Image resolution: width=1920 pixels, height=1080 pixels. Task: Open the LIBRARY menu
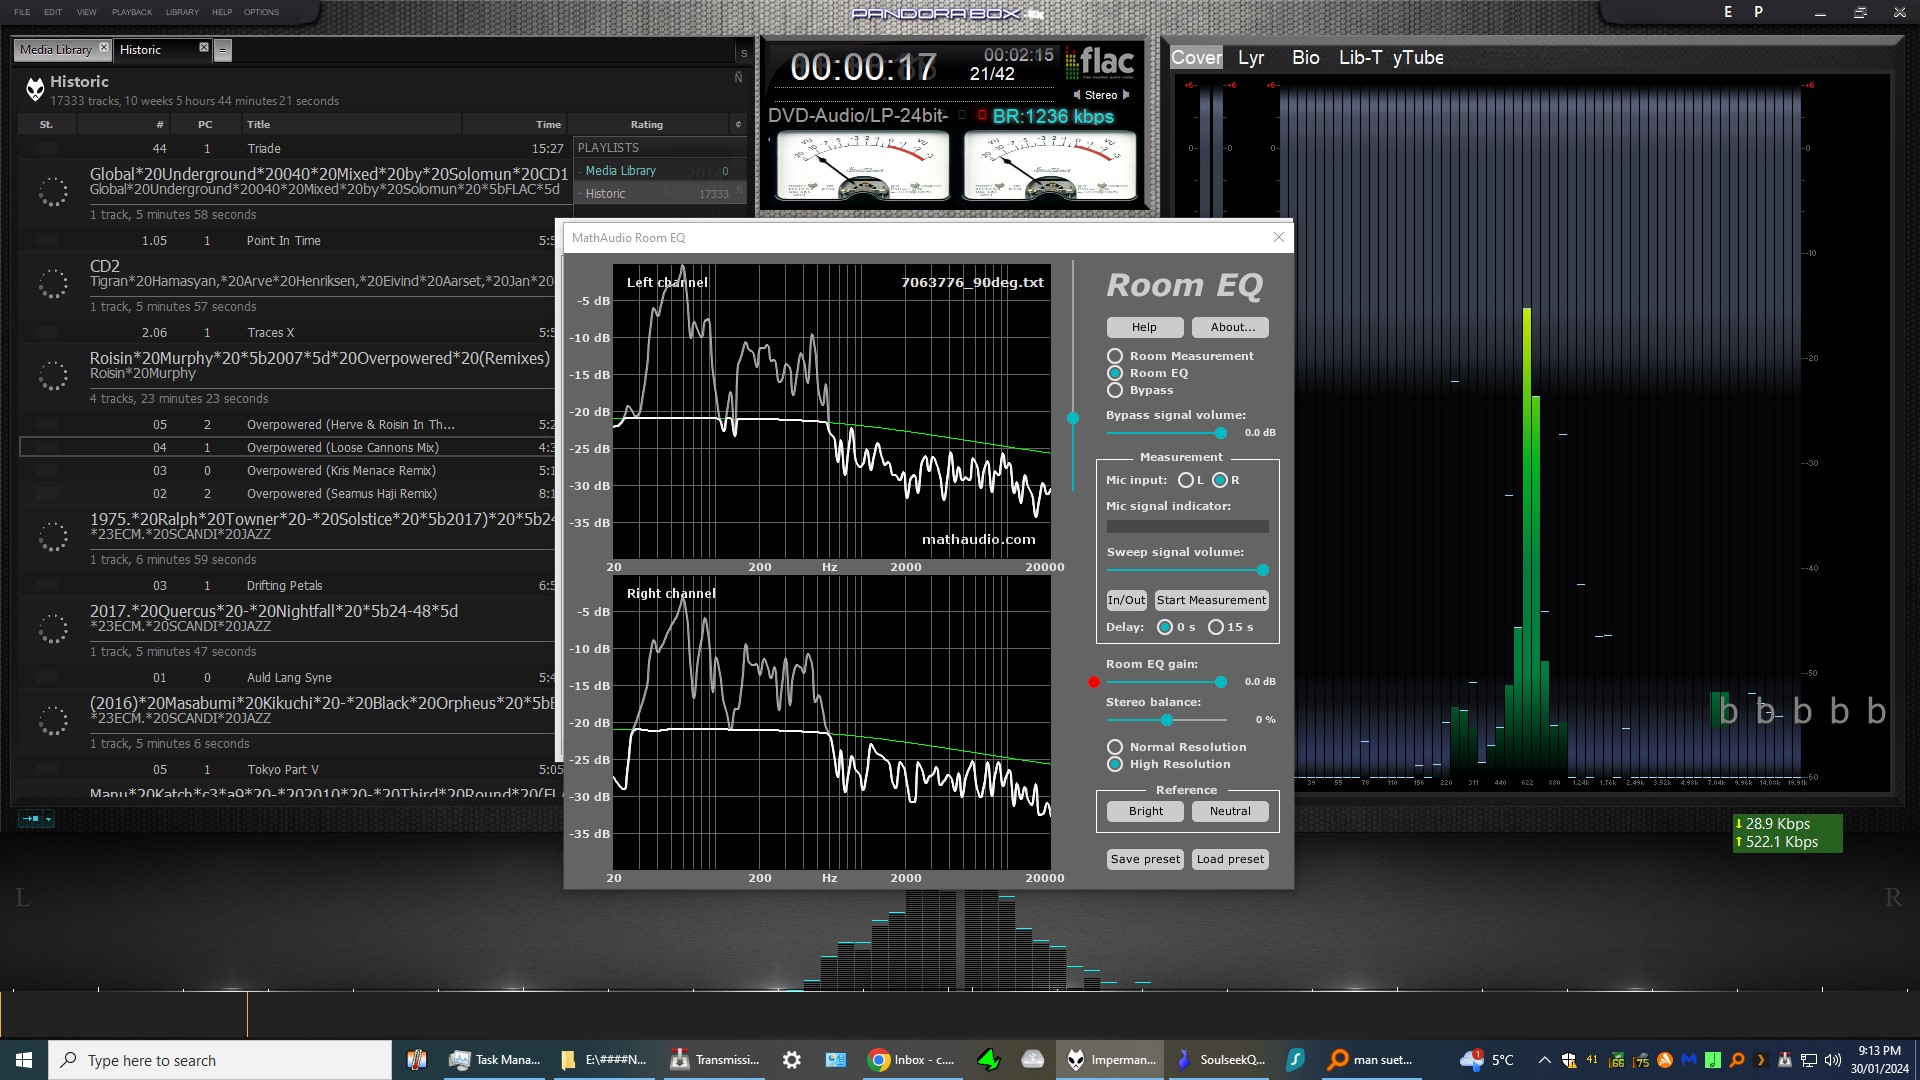[x=182, y=12]
